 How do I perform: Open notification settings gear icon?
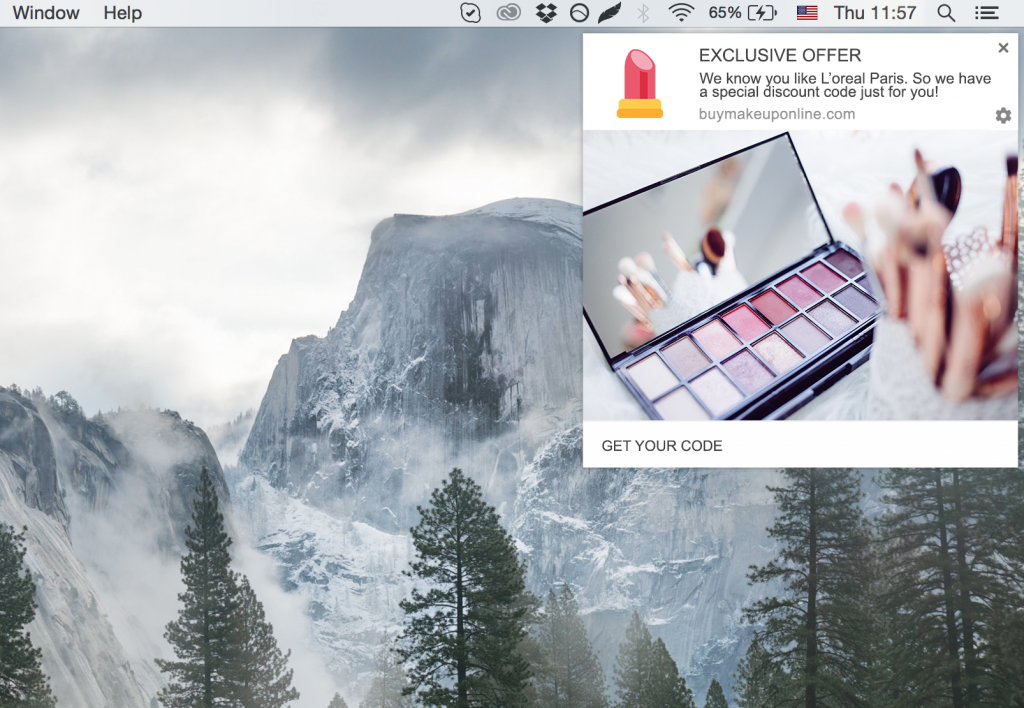(1003, 116)
